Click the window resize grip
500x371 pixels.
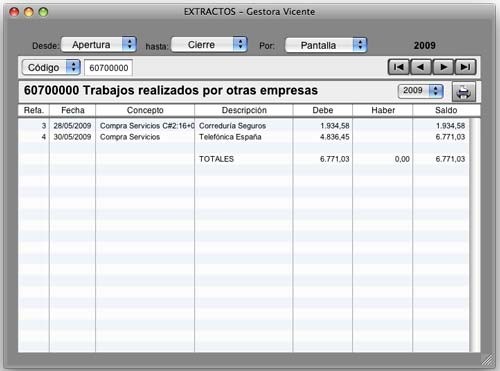(488, 360)
